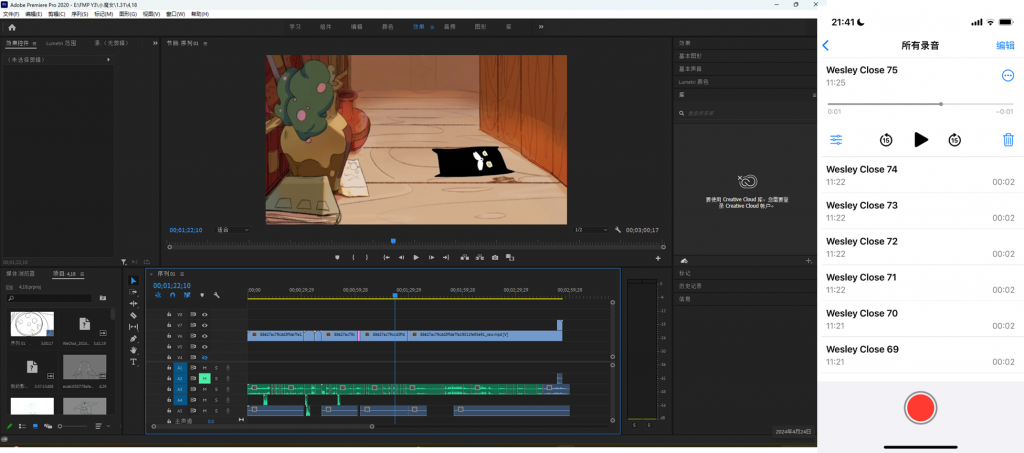Tap the red record button
1024x453 pixels.
click(920, 408)
